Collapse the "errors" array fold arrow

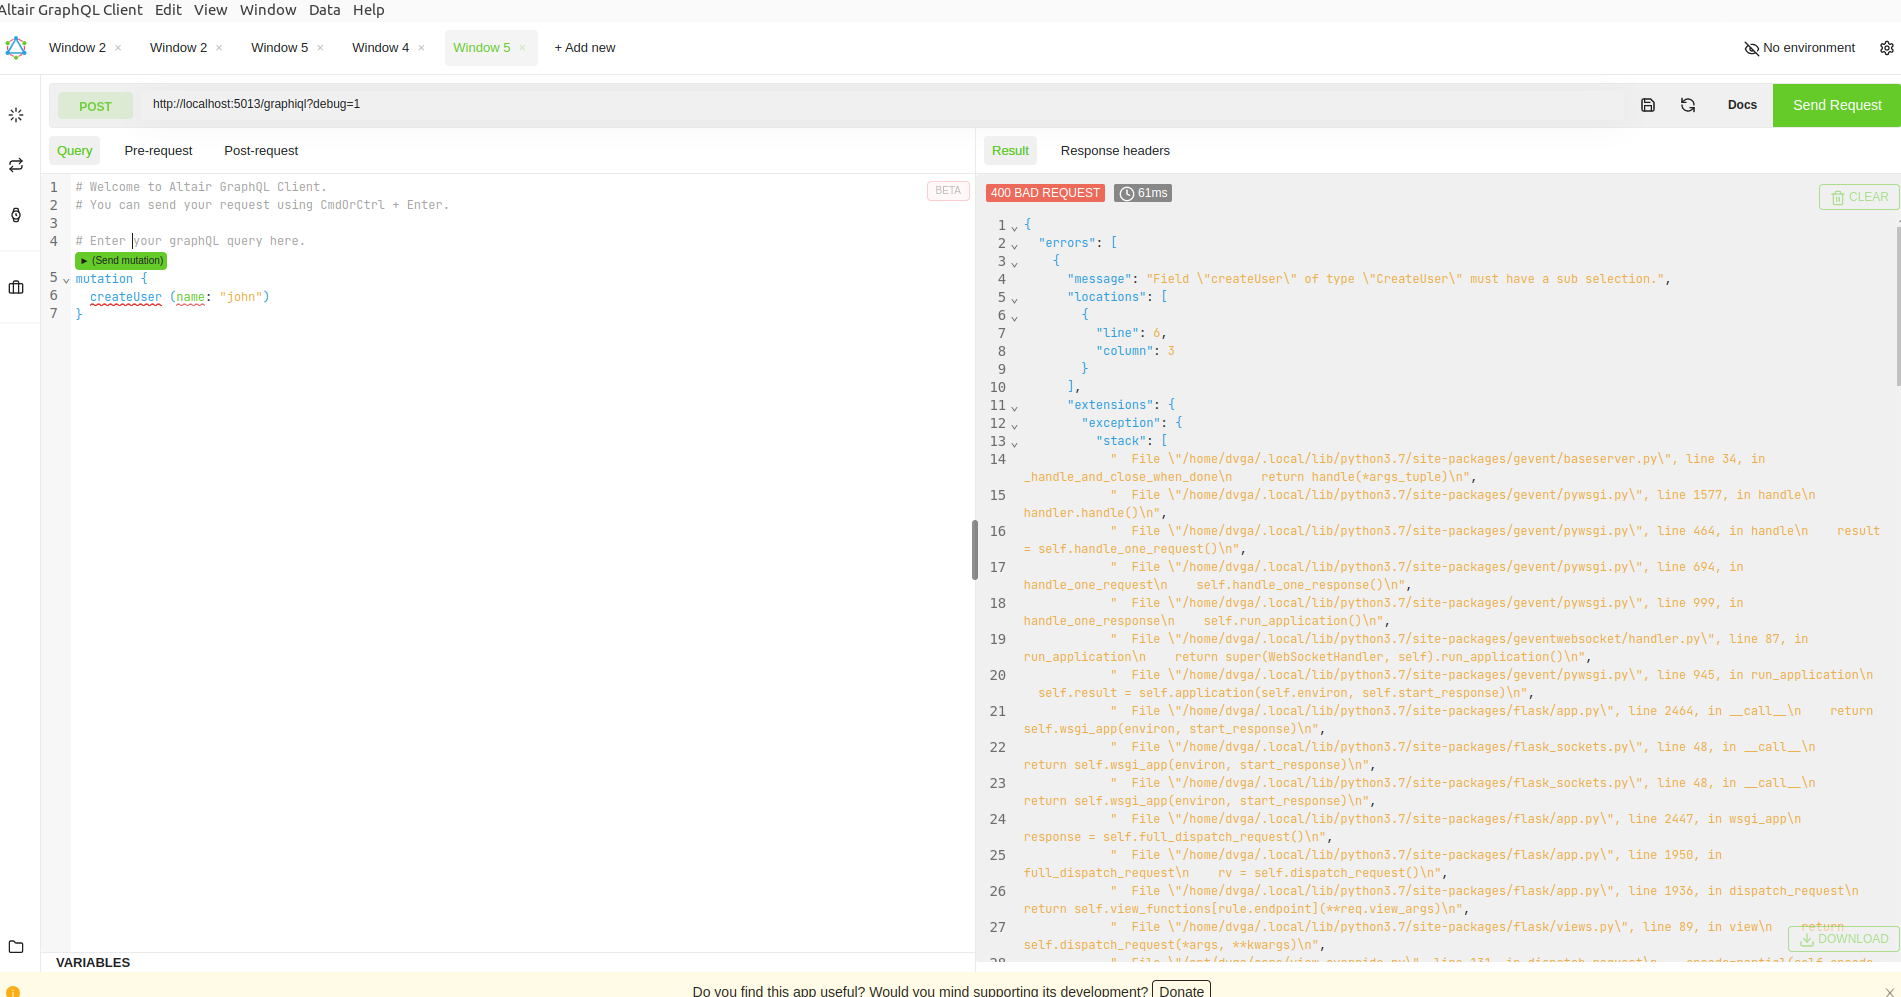1014,245
